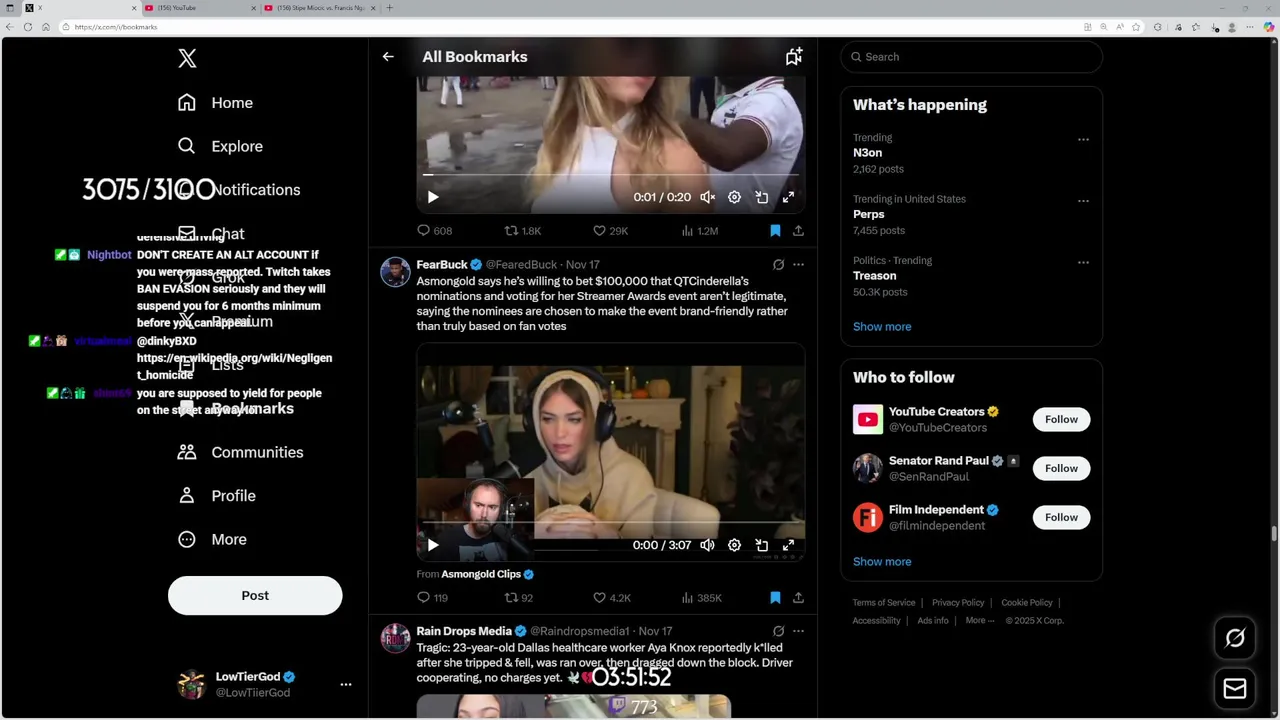The height and width of the screenshot is (720, 1280).
Task: Play the Asmongold clip video
Action: point(433,546)
